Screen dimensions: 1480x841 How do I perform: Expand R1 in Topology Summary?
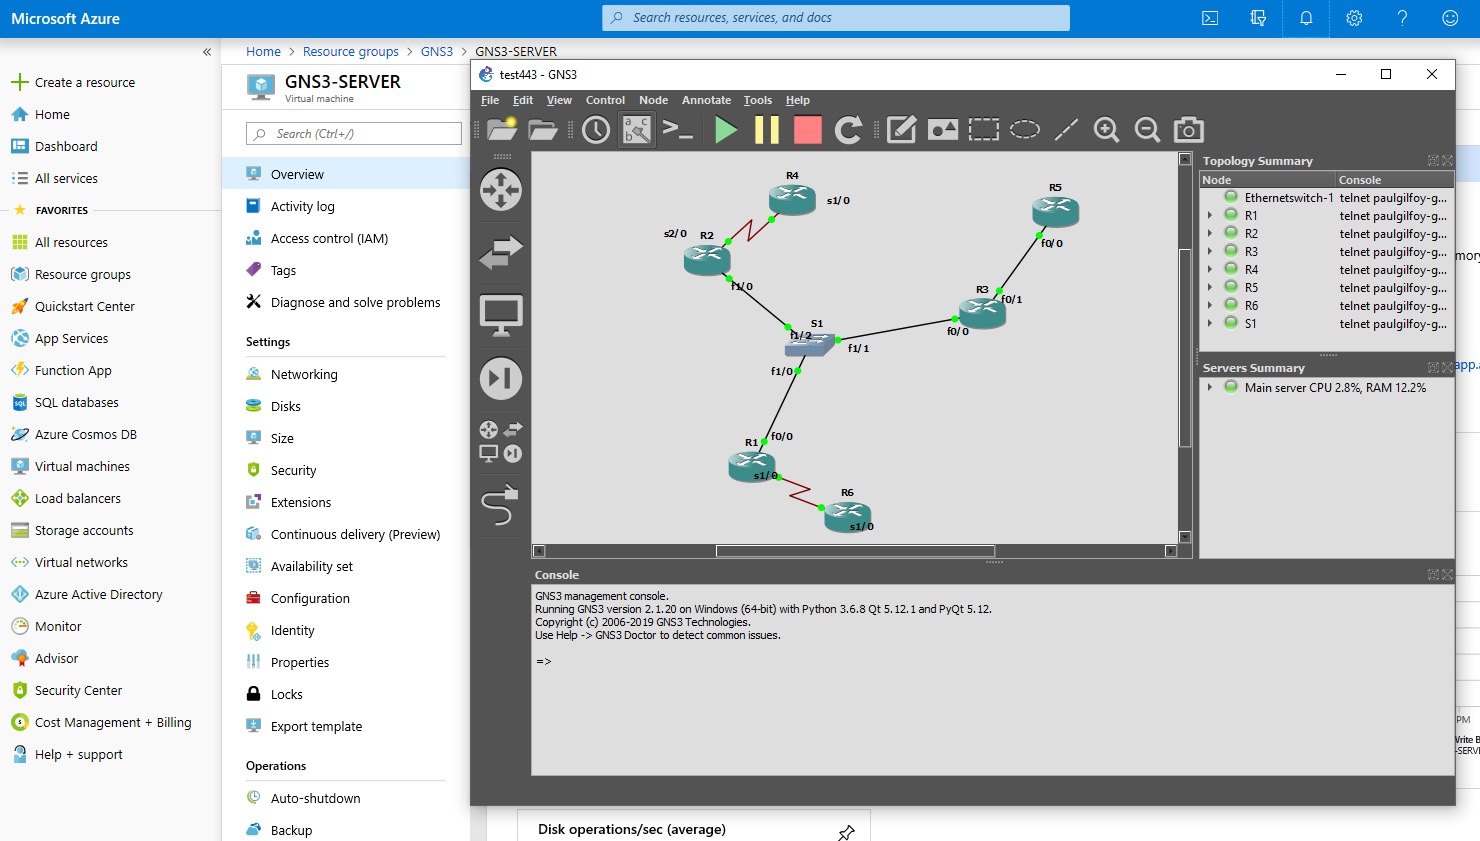pyautogui.click(x=1210, y=215)
